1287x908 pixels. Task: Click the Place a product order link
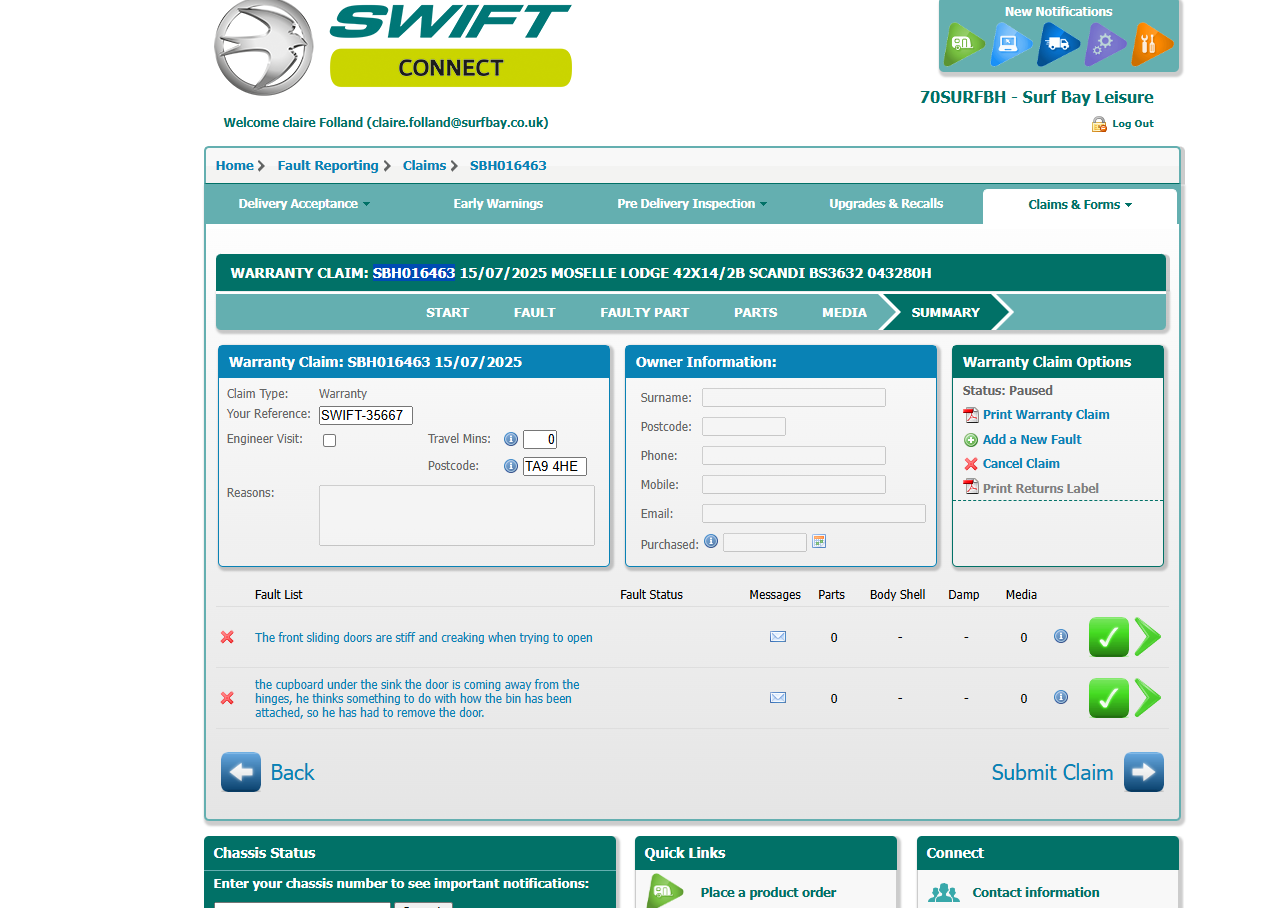click(768, 893)
